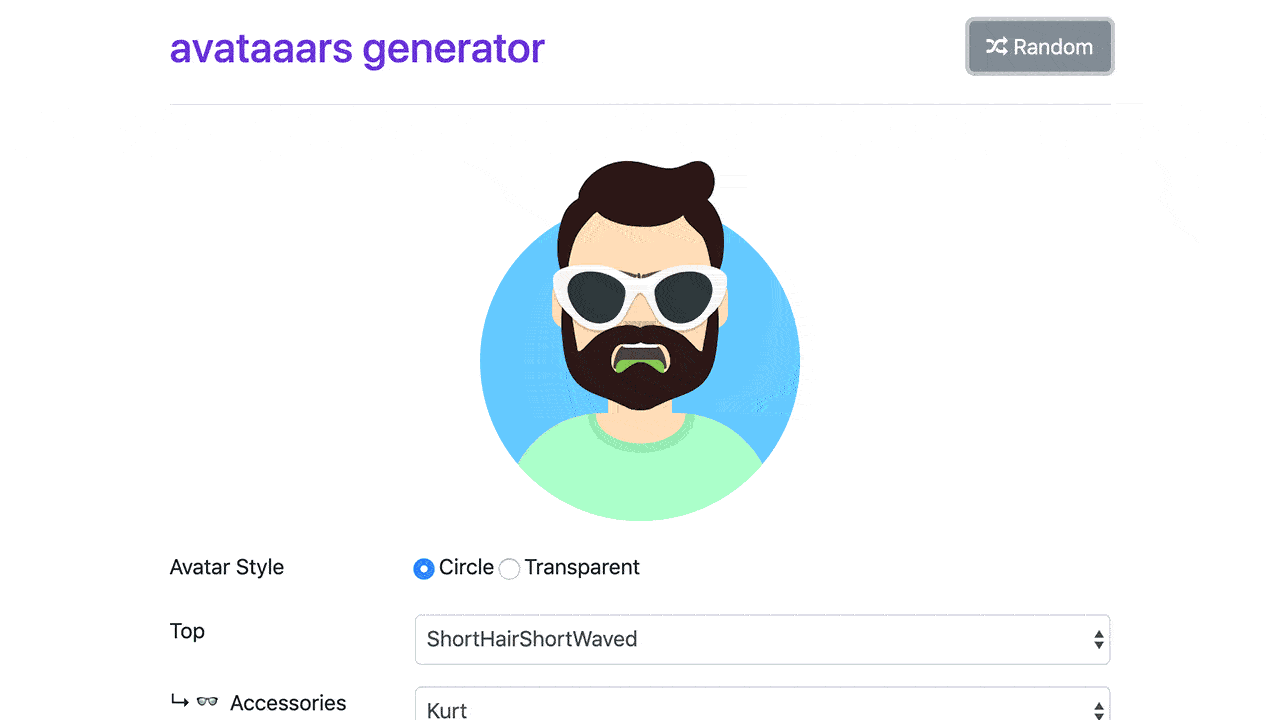Click the arrows on the Top select box
This screenshot has width=1280, height=720.
(x=1098, y=639)
